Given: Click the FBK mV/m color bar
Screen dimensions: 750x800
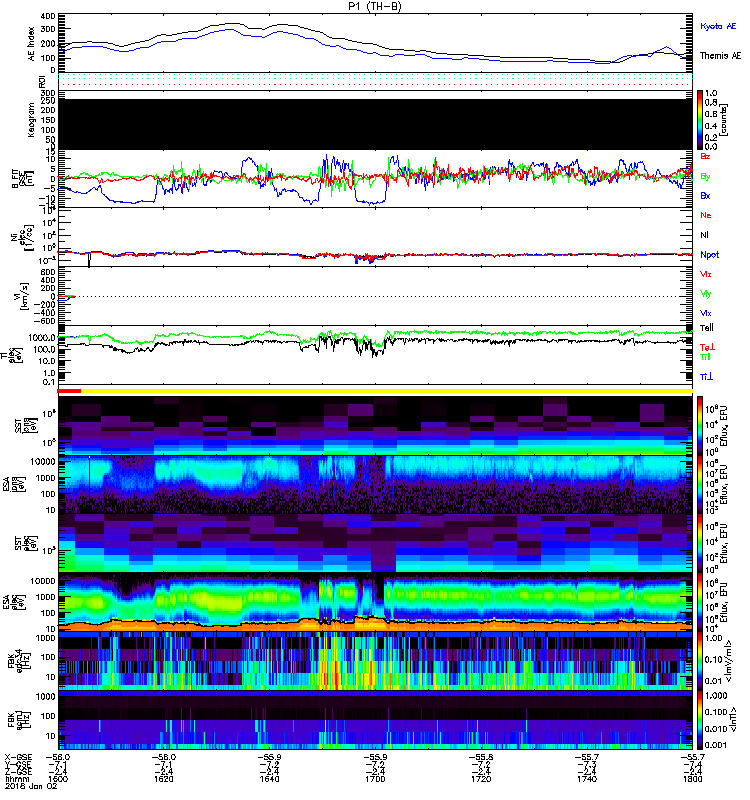Looking at the screenshot, I should (700, 661).
